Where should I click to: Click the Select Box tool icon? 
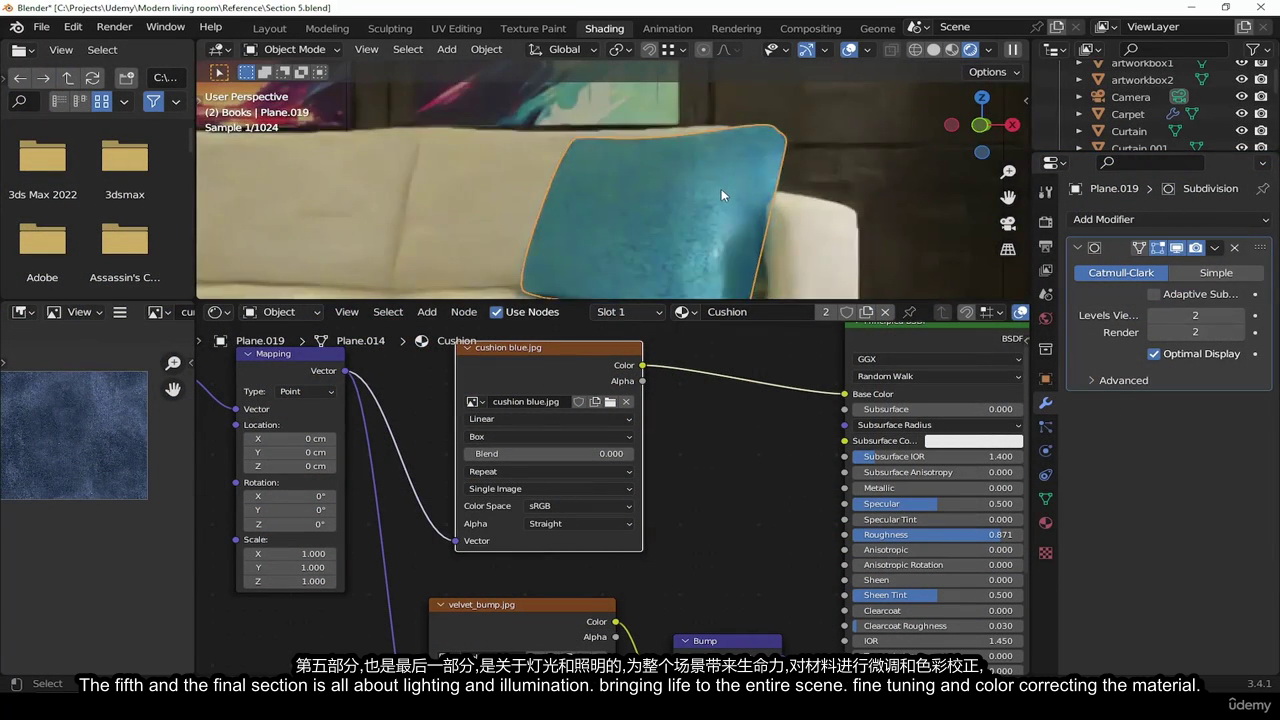pyautogui.click(x=219, y=72)
